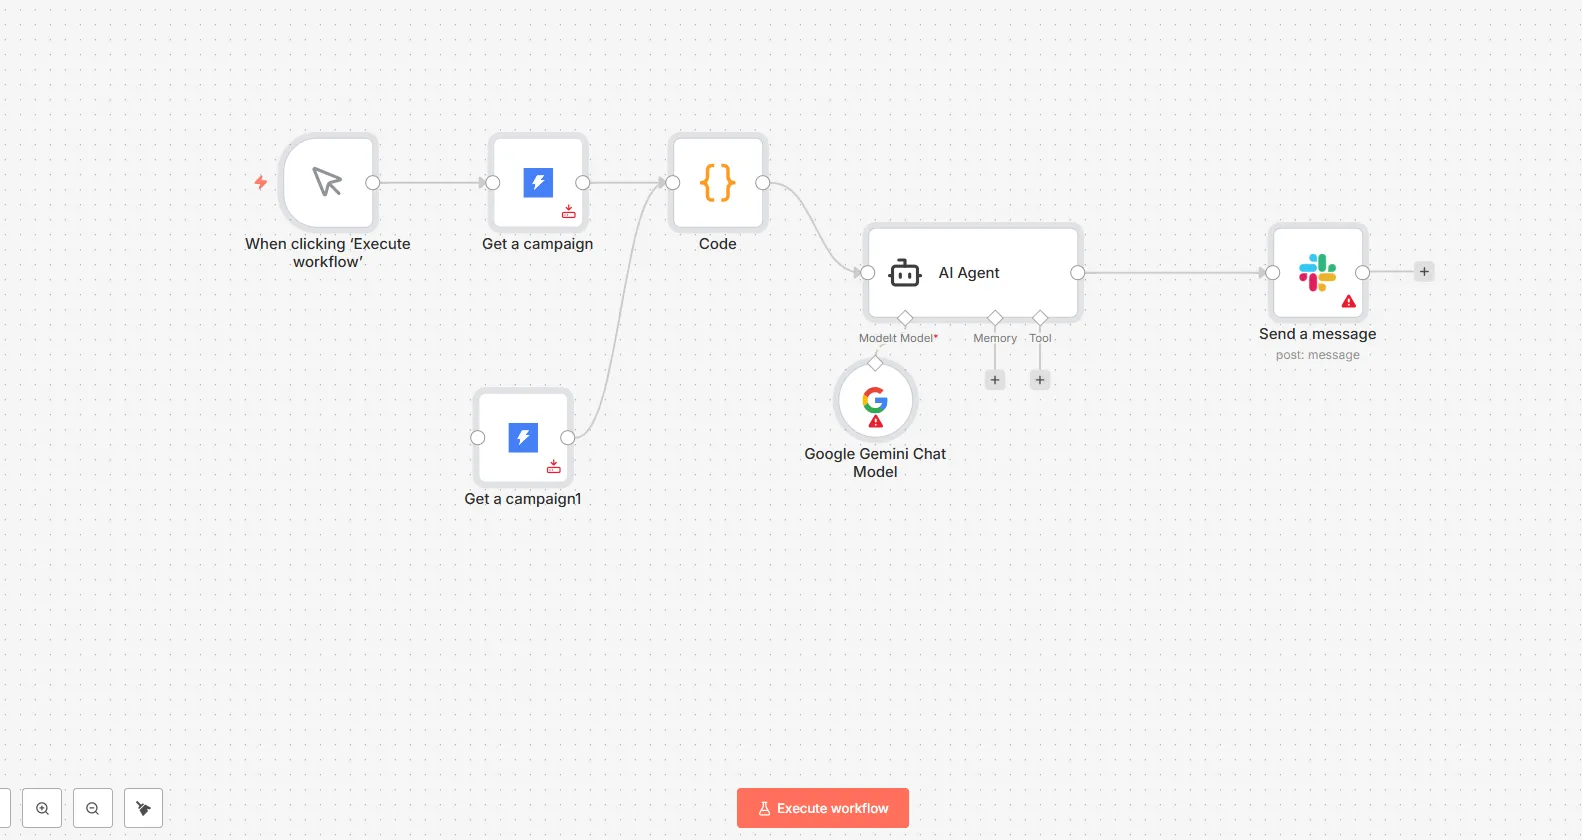The image size is (1582, 840).
Task: Click the AI Agent Model diamond connector
Action: point(905,318)
